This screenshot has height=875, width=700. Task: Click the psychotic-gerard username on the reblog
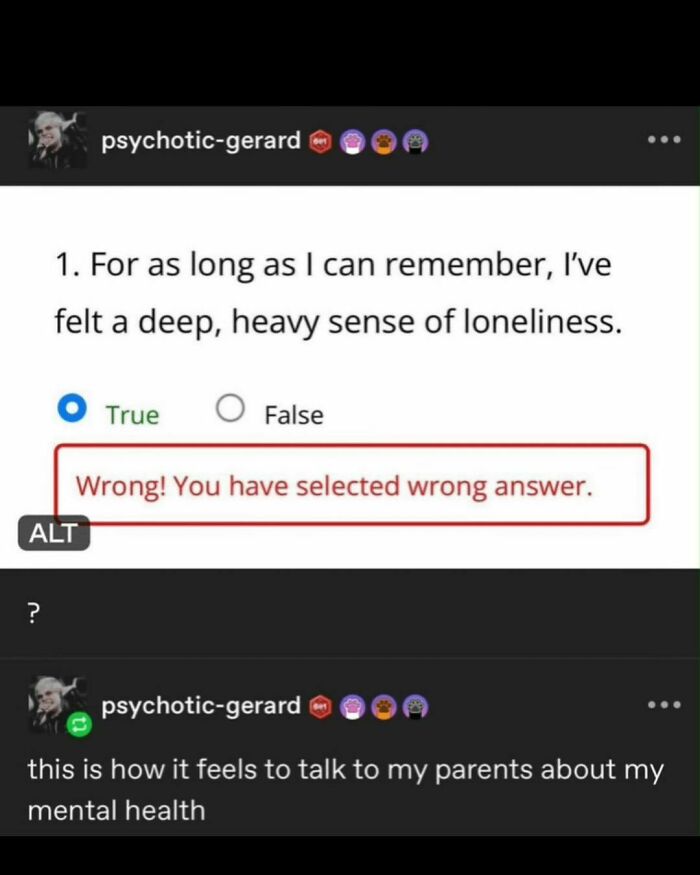pyautogui.click(x=200, y=707)
